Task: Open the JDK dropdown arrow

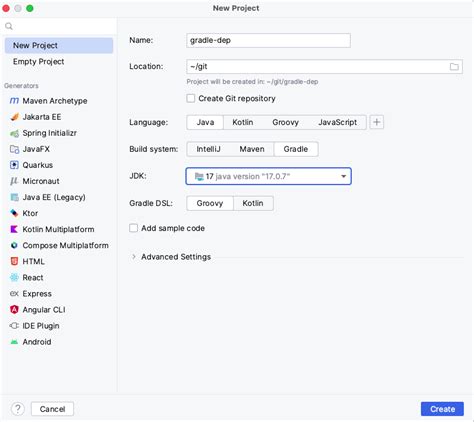Action: [x=343, y=176]
